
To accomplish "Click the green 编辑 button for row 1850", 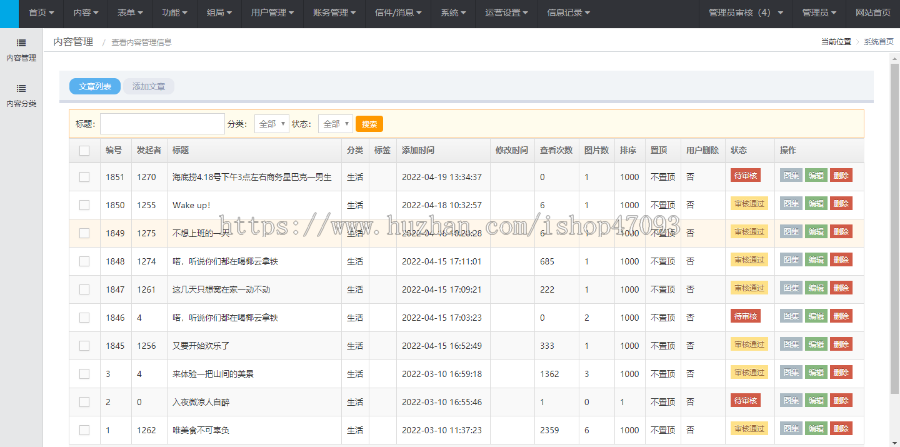I will (x=816, y=204).
